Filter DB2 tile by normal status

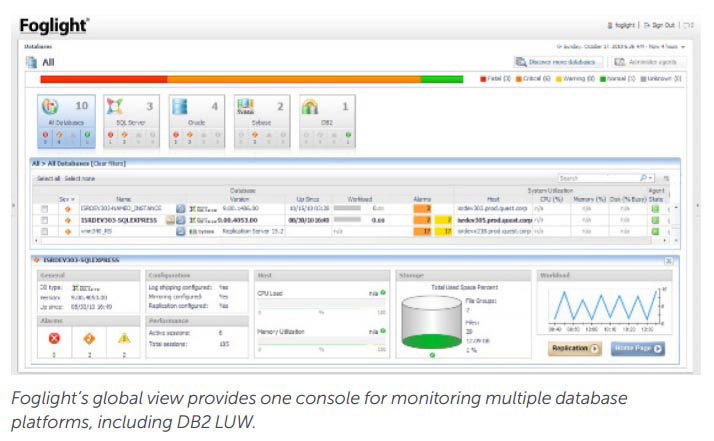click(x=348, y=135)
